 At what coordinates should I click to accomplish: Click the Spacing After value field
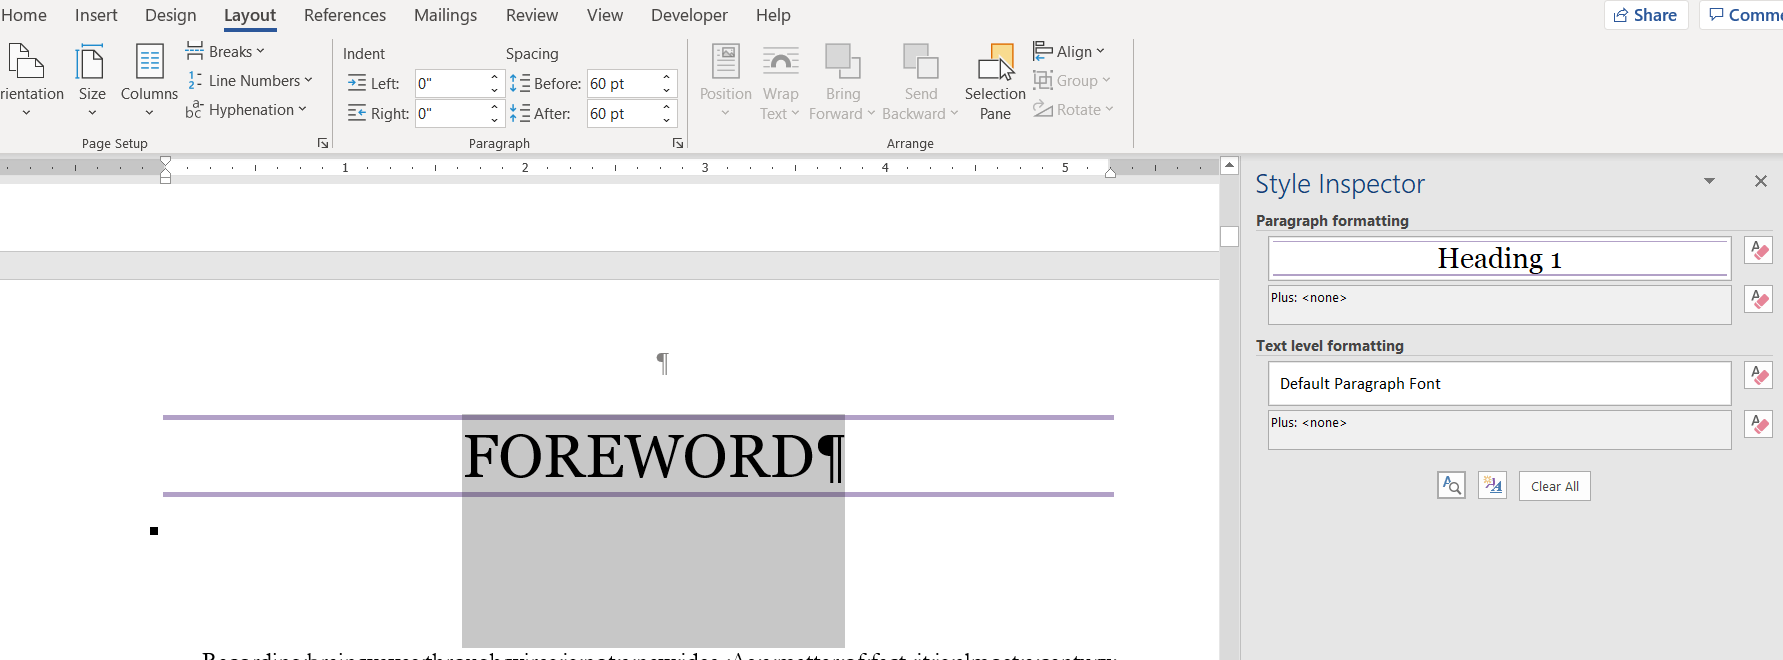click(623, 113)
